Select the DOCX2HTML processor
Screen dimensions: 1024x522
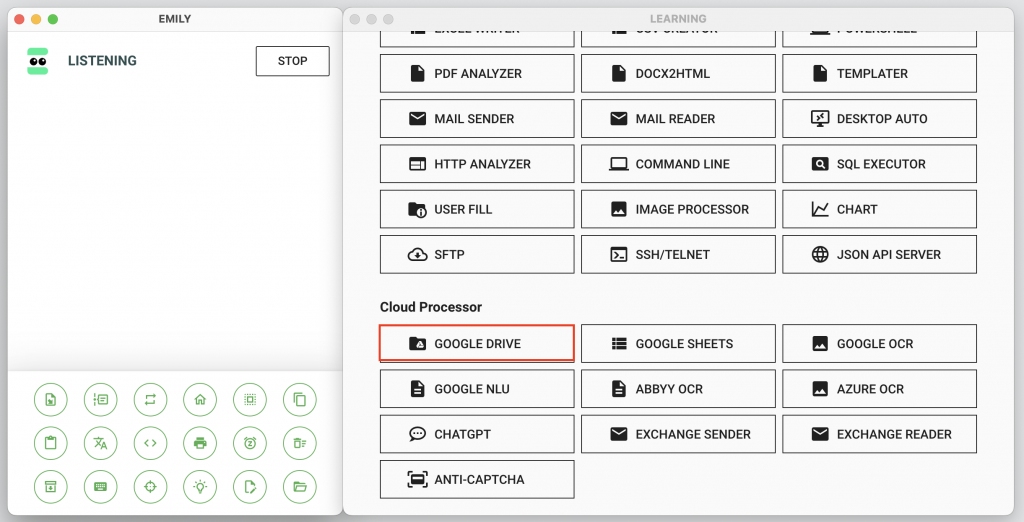point(678,73)
